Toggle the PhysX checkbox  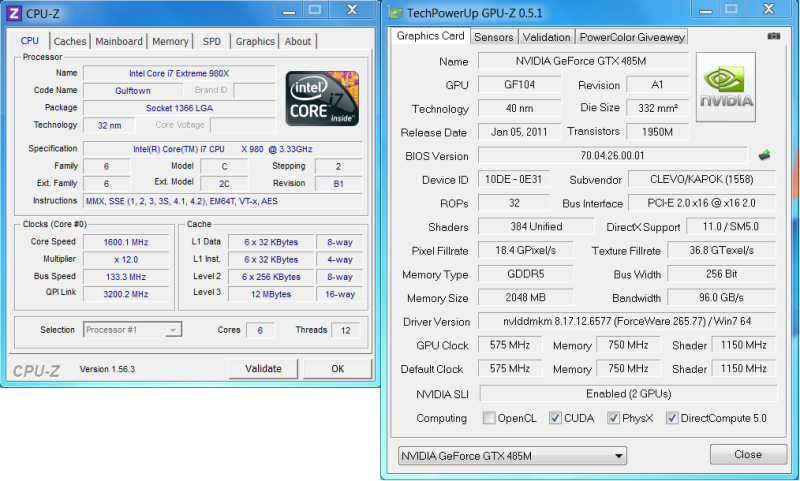tap(613, 418)
